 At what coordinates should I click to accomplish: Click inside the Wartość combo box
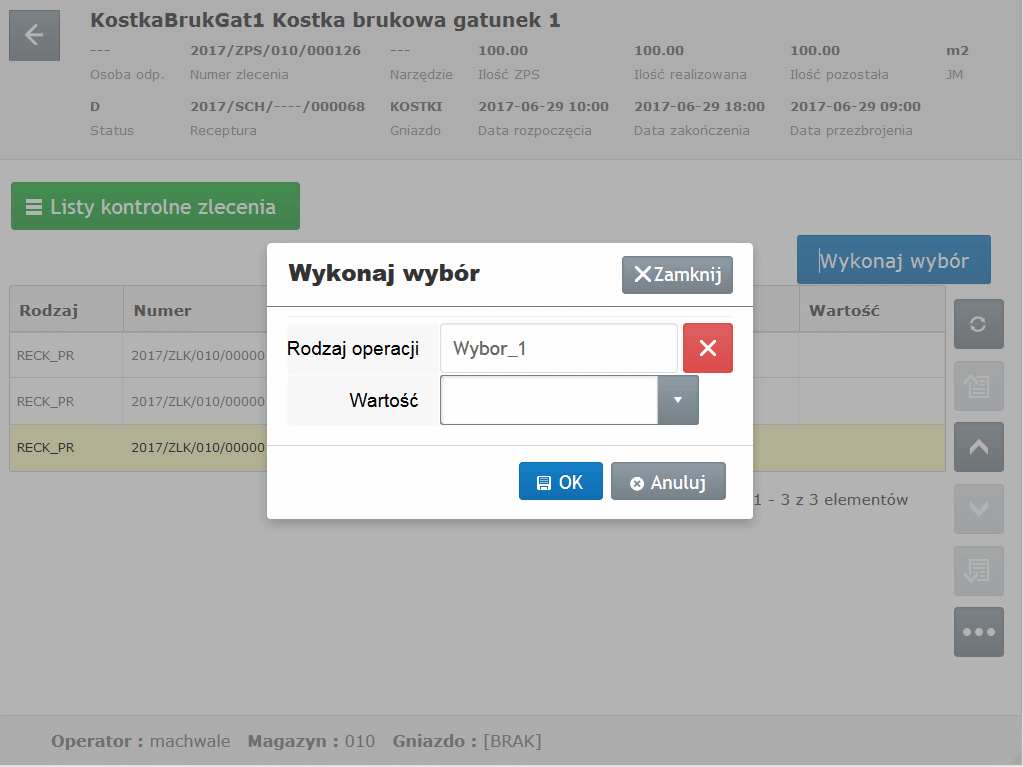click(549, 400)
